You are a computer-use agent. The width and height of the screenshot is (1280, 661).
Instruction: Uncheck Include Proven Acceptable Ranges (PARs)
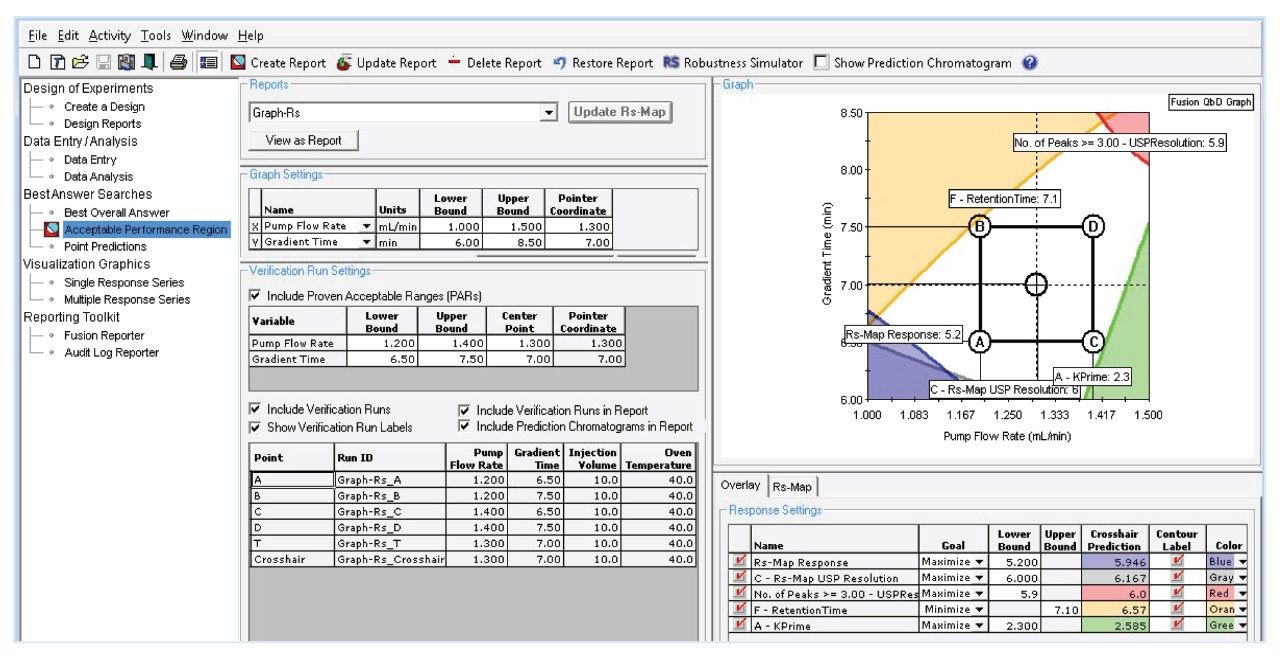256,296
